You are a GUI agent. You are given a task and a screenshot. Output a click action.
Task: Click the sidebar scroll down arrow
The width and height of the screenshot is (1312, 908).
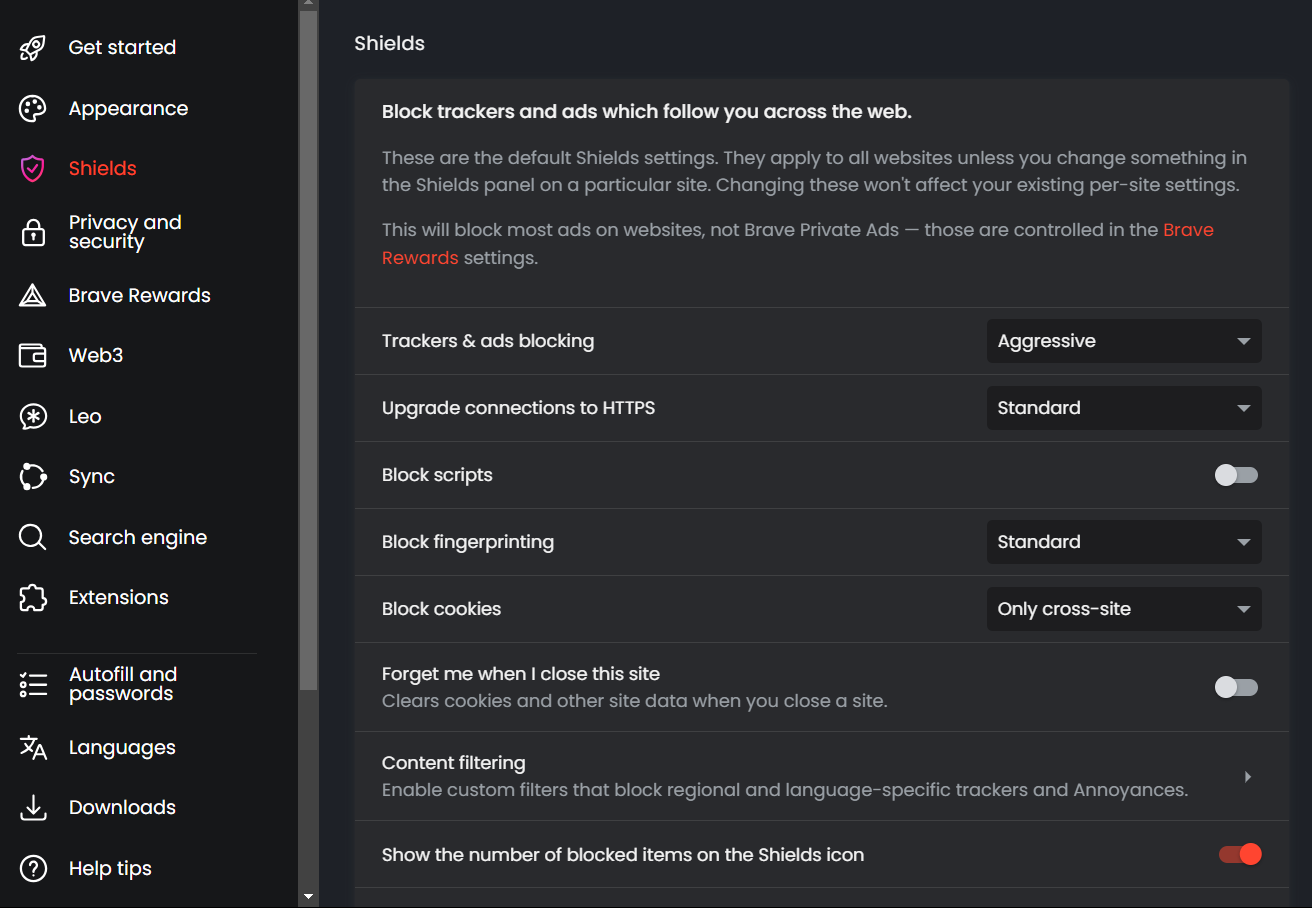(x=308, y=897)
